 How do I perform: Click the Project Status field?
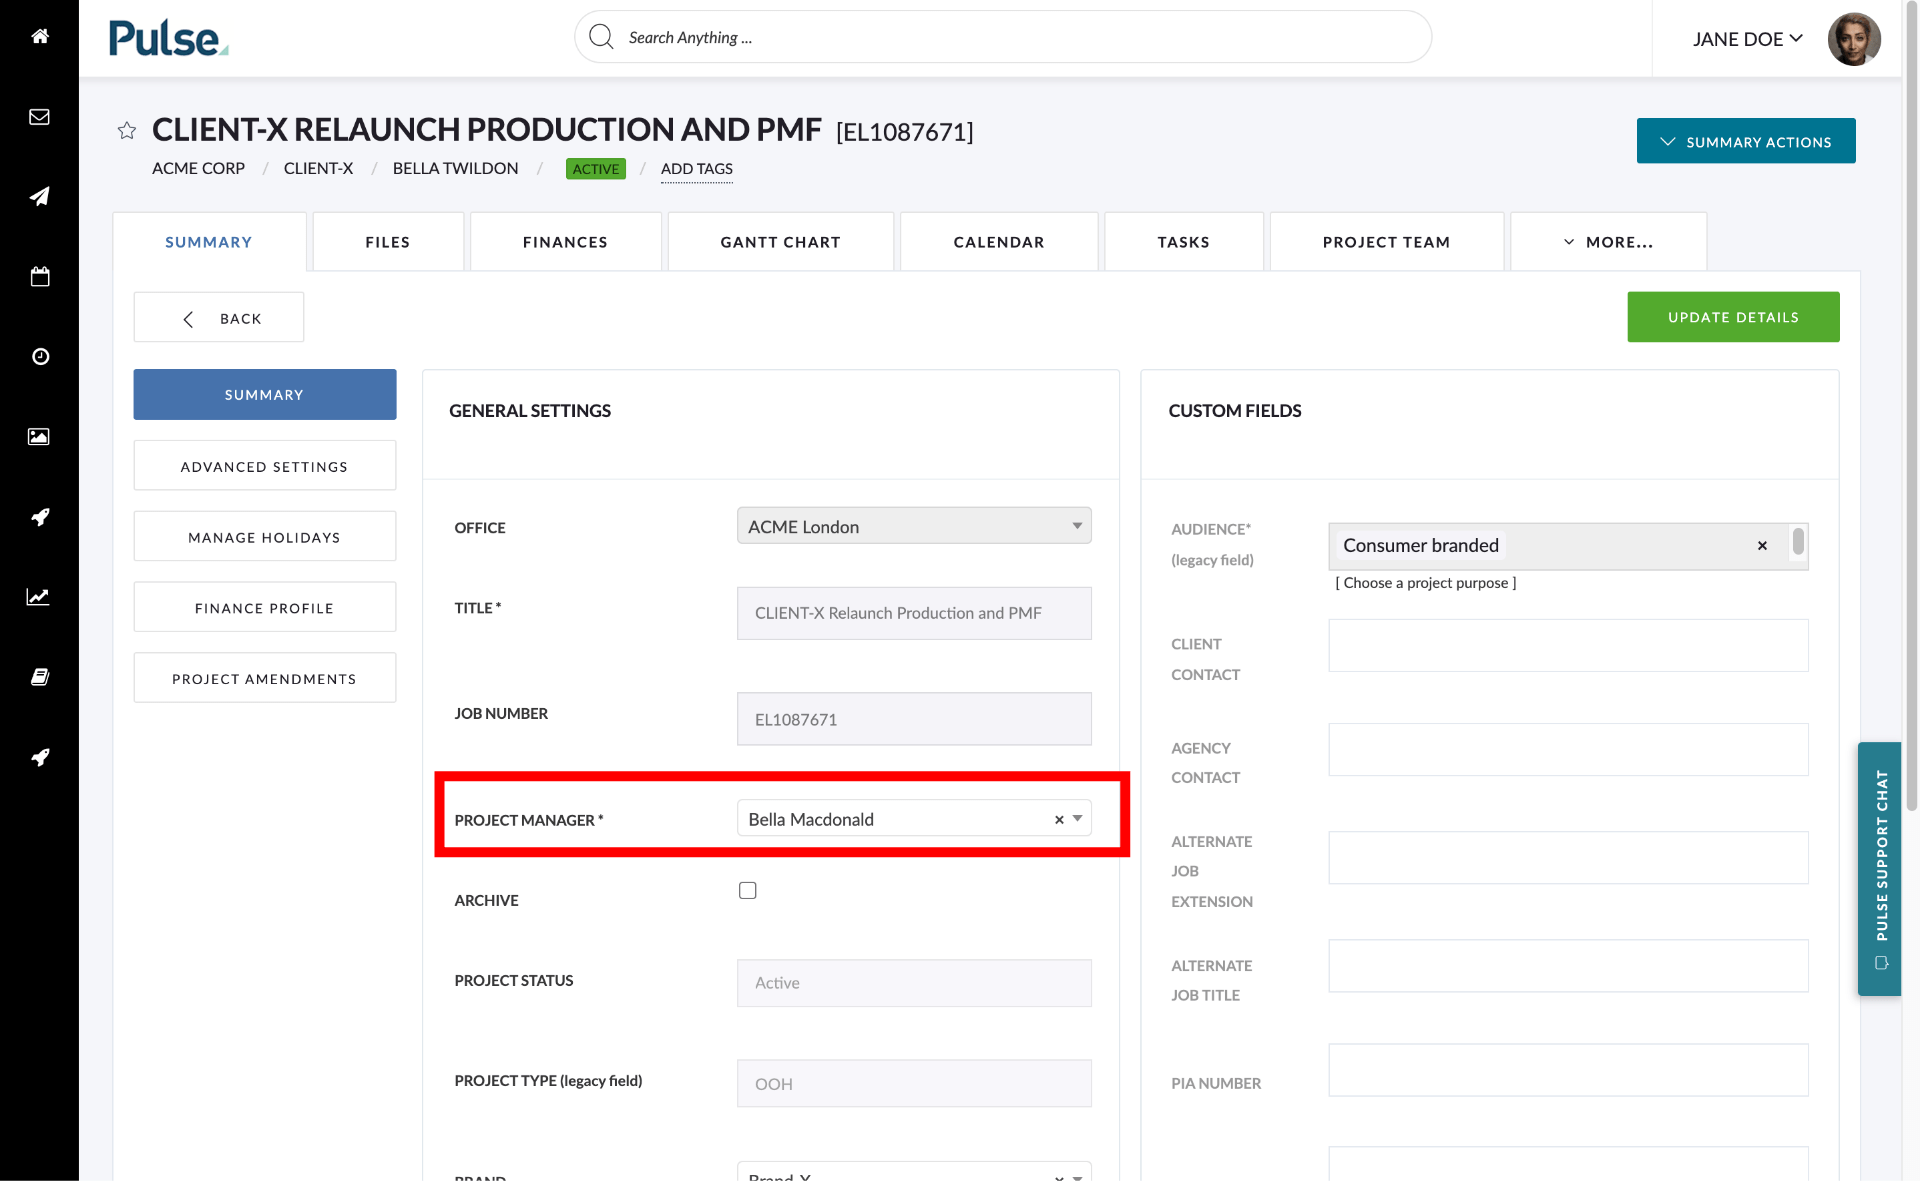pos(914,983)
